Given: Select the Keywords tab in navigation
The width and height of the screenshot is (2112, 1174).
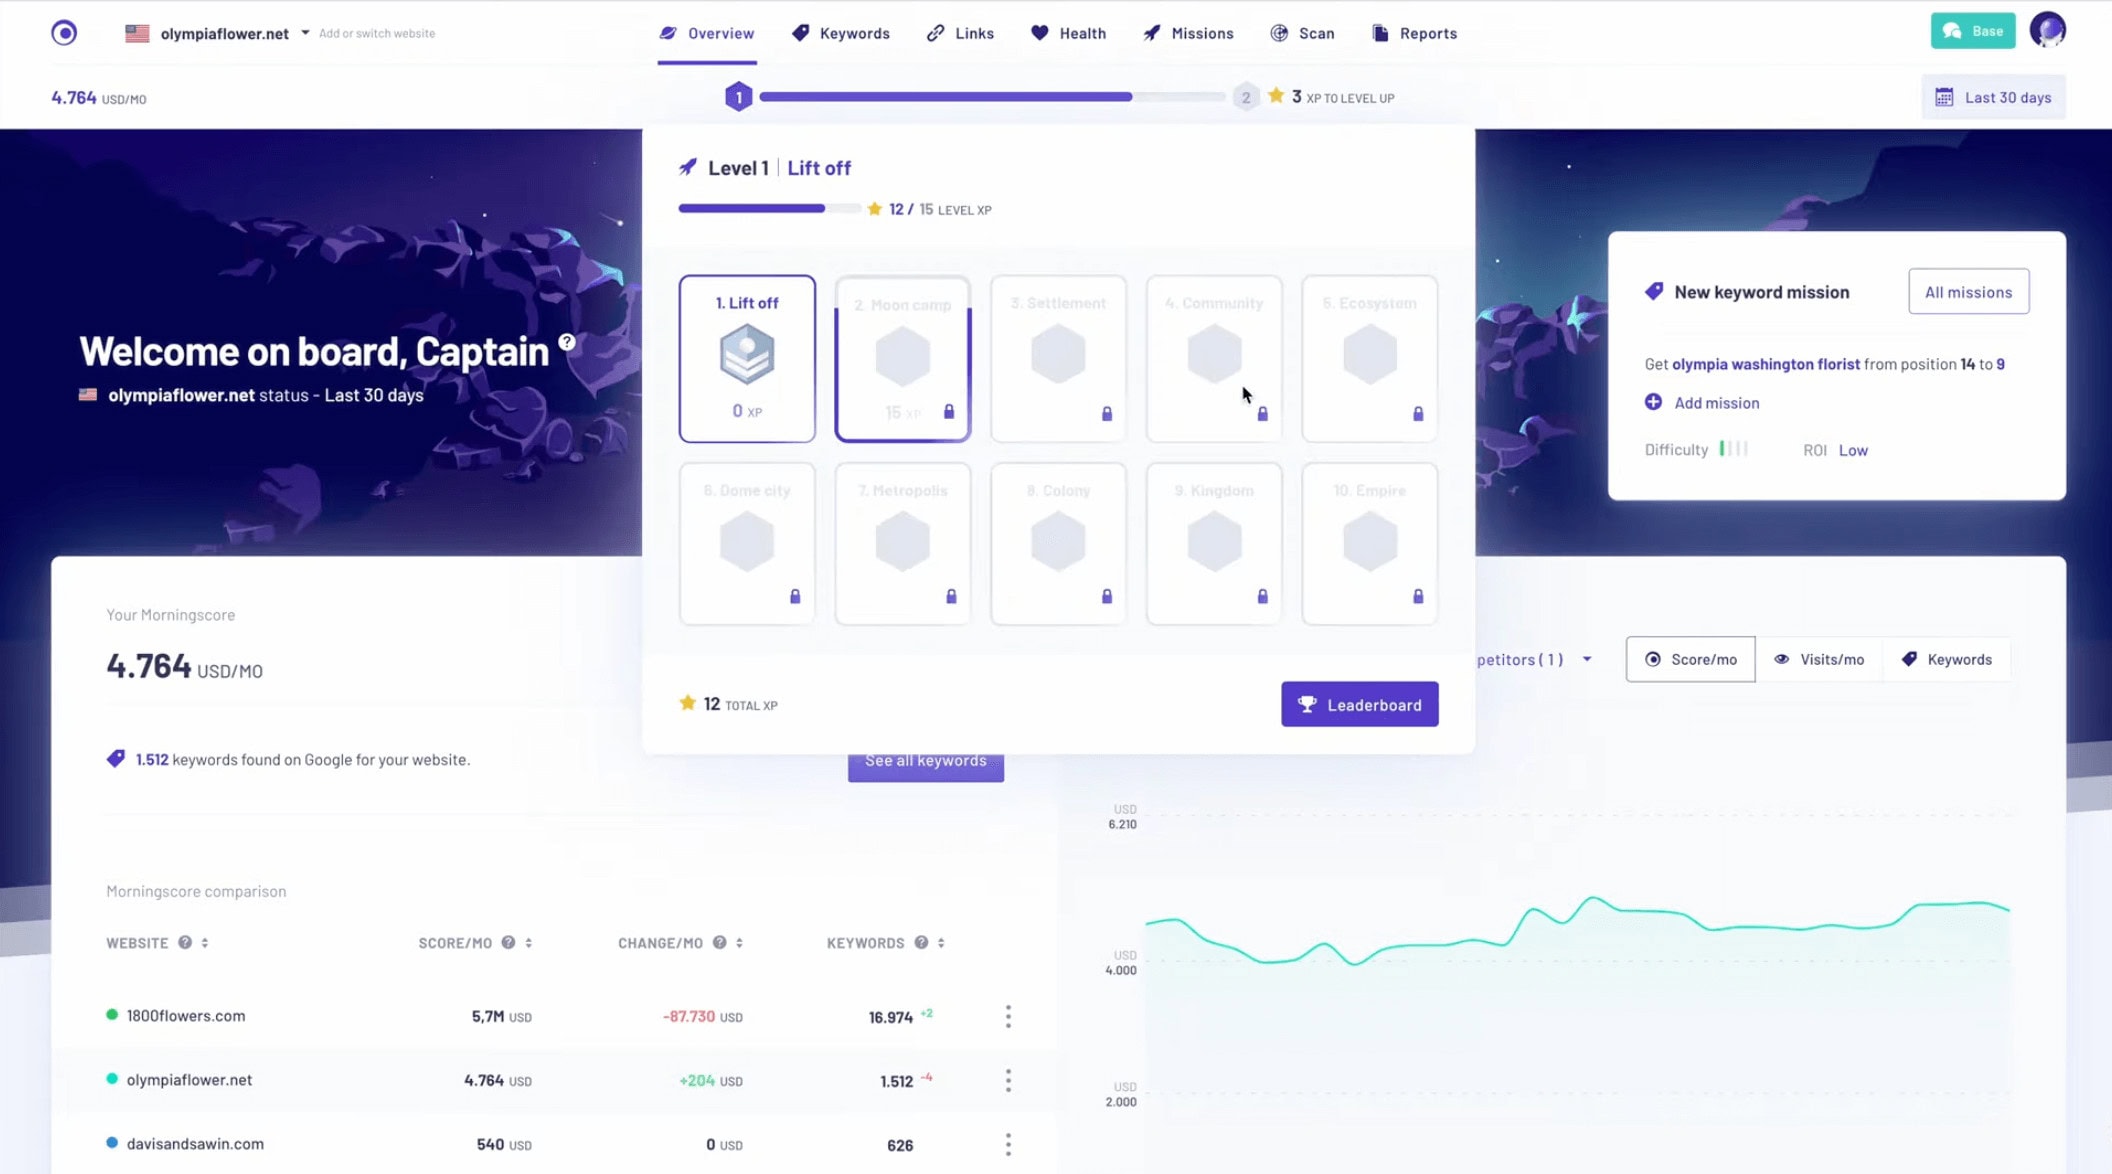Looking at the screenshot, I should coord(854,32).
